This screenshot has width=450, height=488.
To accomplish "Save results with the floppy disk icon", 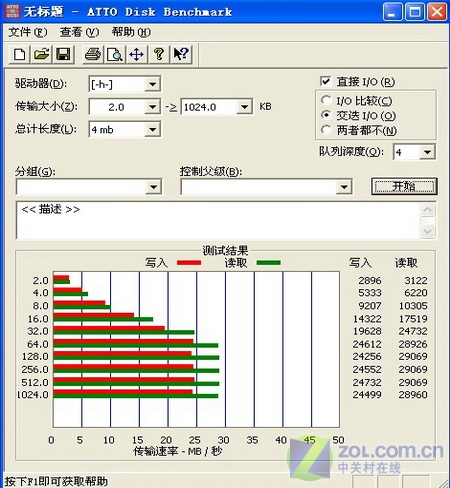I will [x=63, y=54].
